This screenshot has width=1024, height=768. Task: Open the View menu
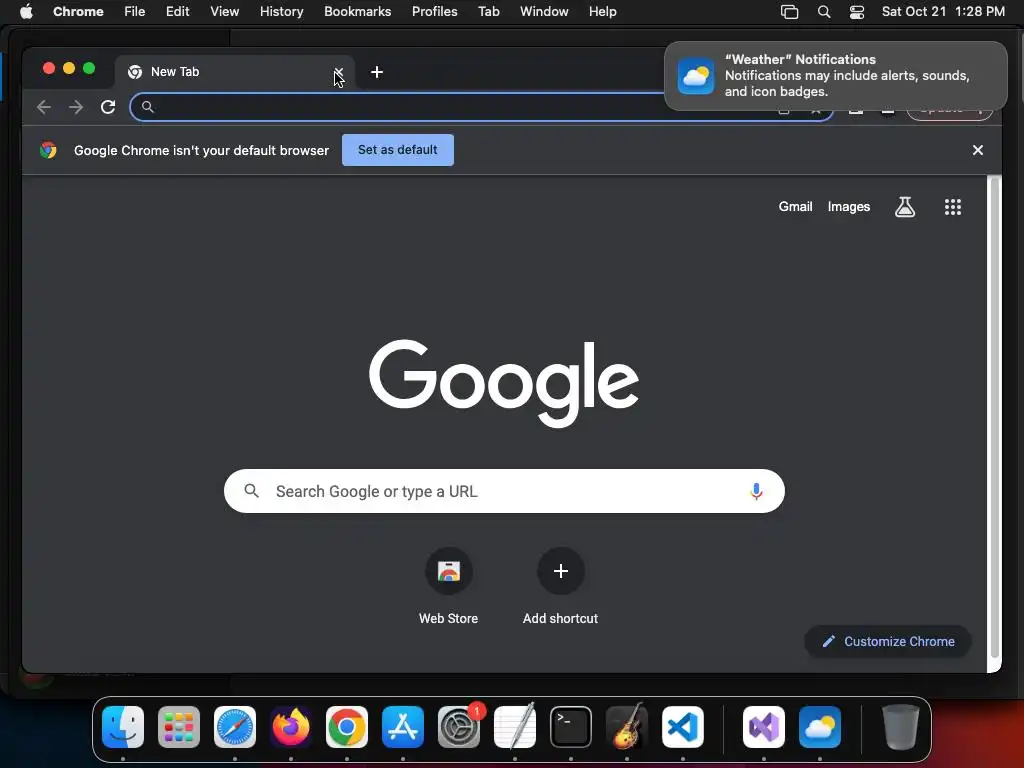click(x=225, y=12)
